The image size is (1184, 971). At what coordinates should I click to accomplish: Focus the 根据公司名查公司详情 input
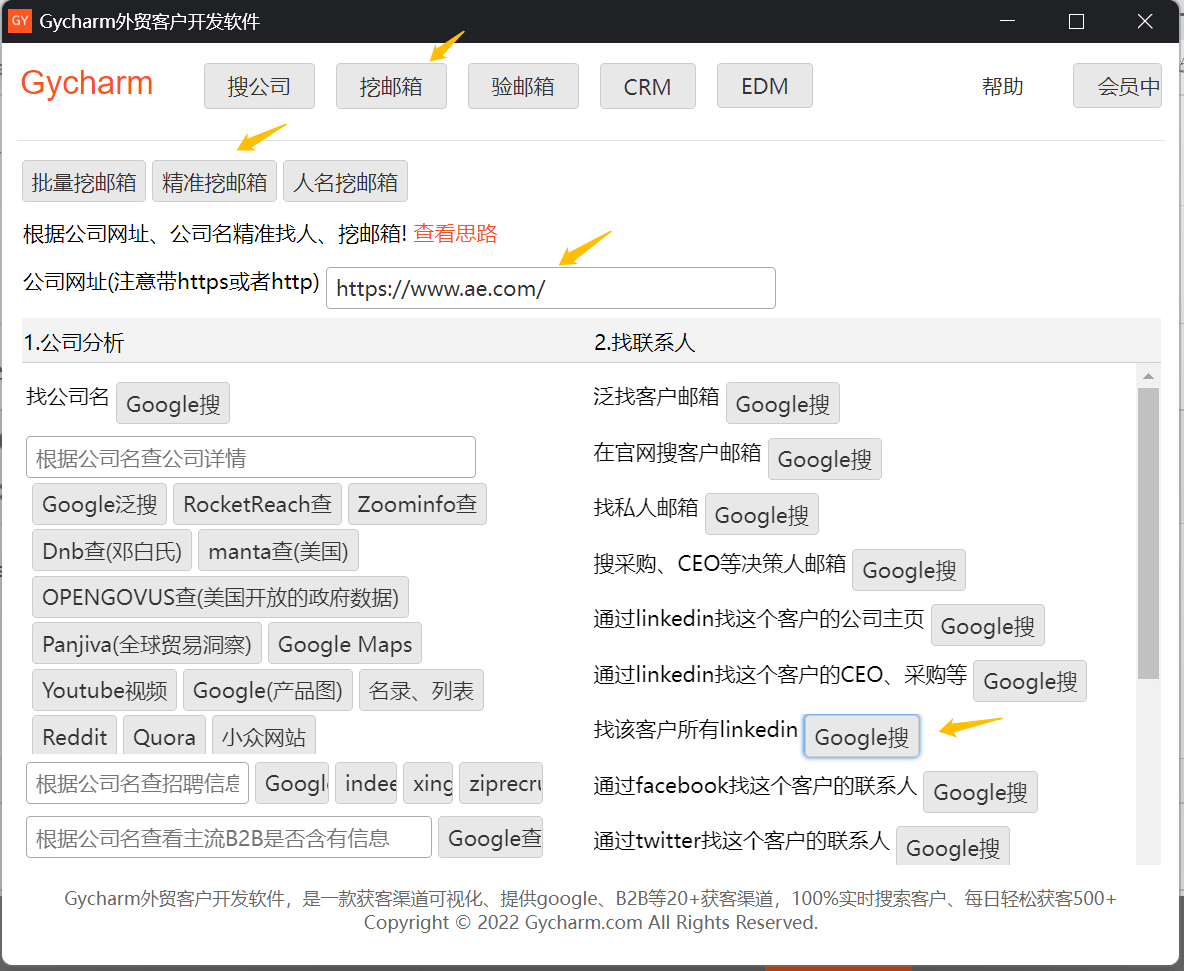click(251, 458)
